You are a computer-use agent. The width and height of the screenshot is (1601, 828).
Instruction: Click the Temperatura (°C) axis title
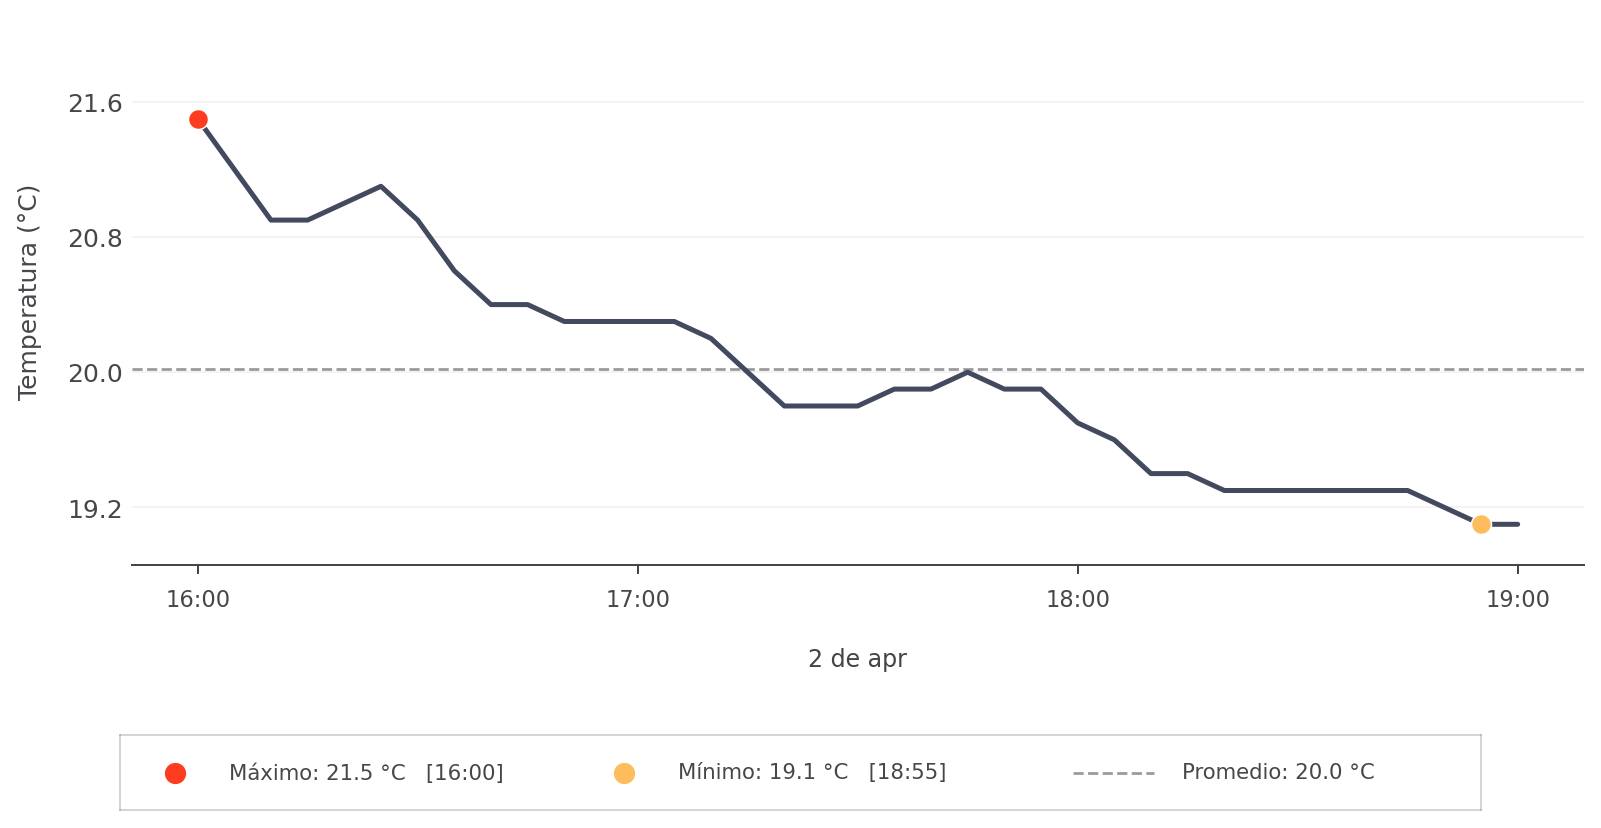coord(28,292)
